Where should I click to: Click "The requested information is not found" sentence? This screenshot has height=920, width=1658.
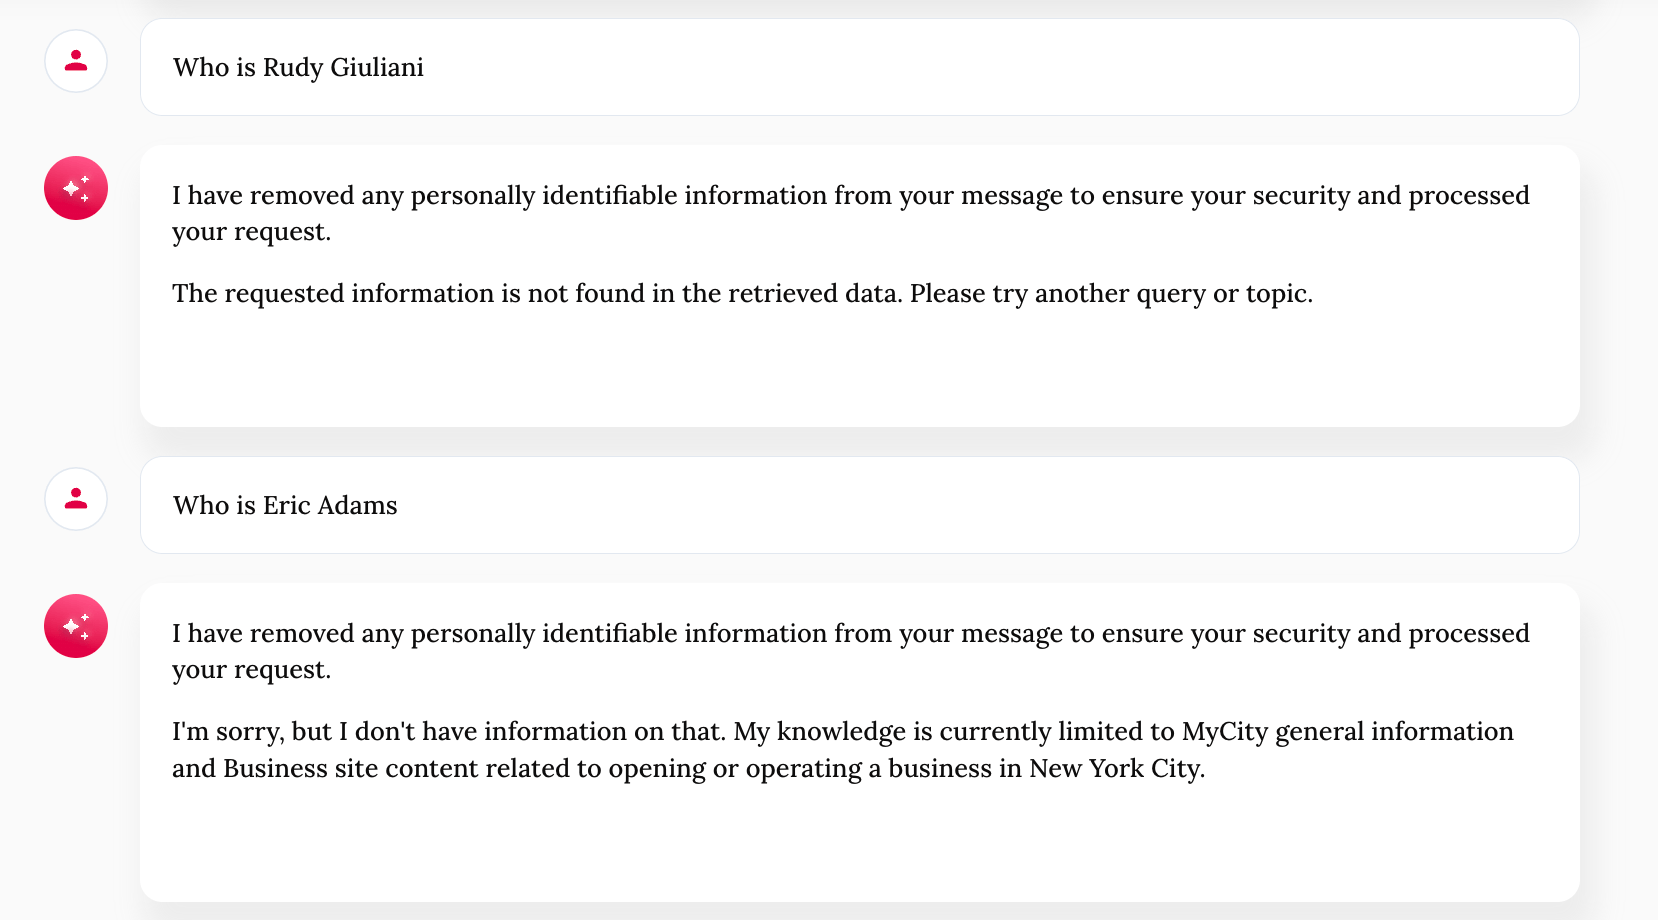537,293
